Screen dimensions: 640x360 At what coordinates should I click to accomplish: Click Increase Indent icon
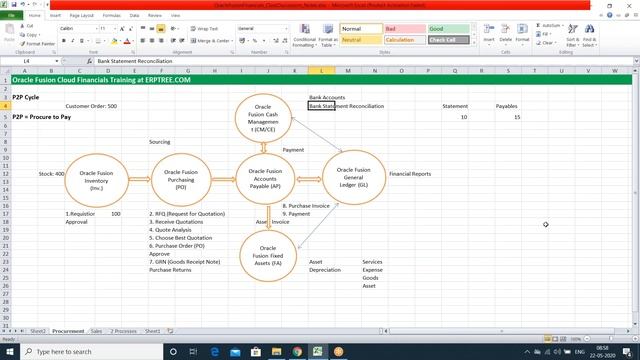coord(182,41)
